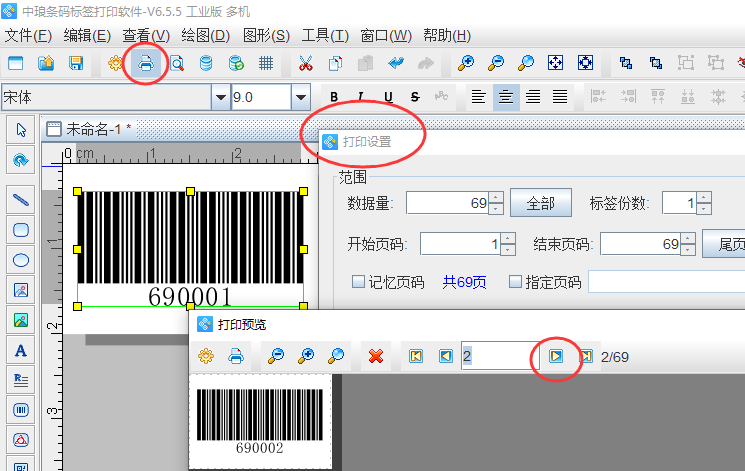745x471 pixels.
Task: Click the red X icon in print preview
Action: pyautogui.click(x=376, y=356)
